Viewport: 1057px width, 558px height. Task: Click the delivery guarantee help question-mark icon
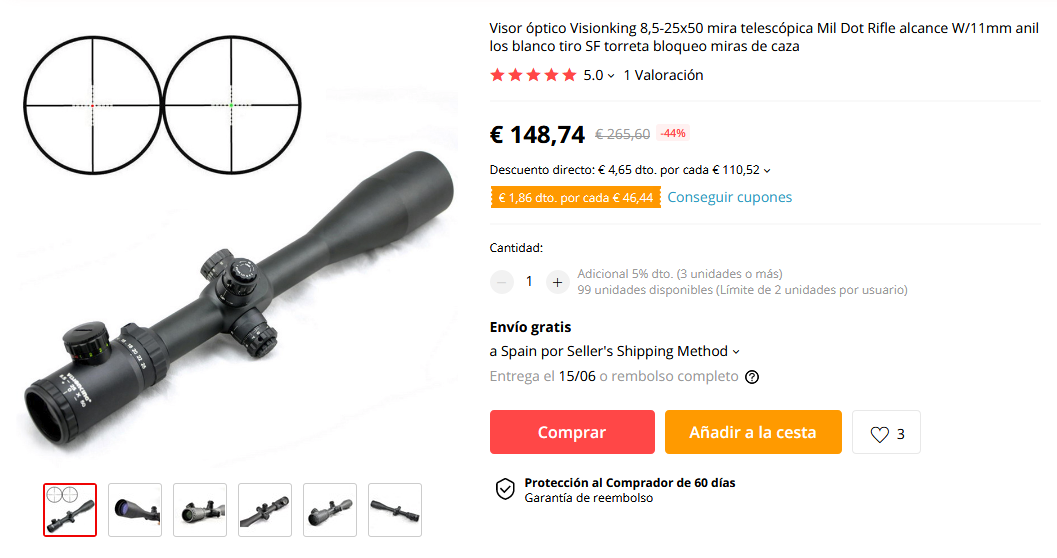point(752,377)
